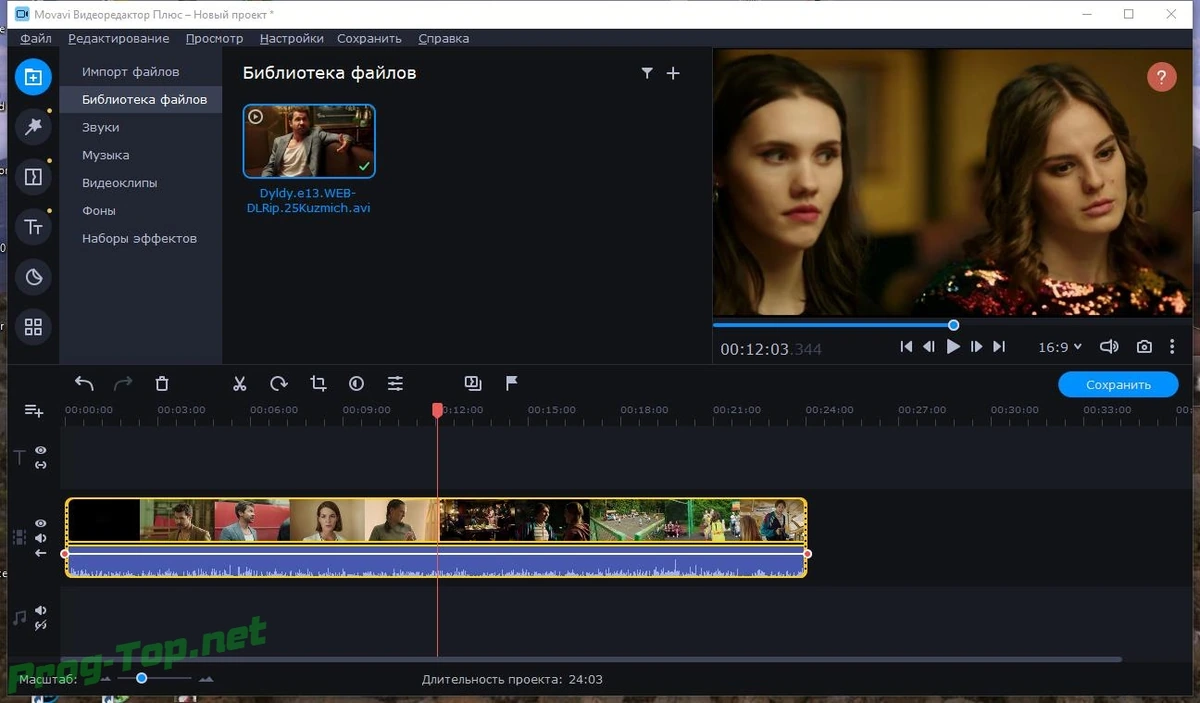This screenshot has height=703, width=1200.
Task: Add a marker with flag icon
Action: 511,383
